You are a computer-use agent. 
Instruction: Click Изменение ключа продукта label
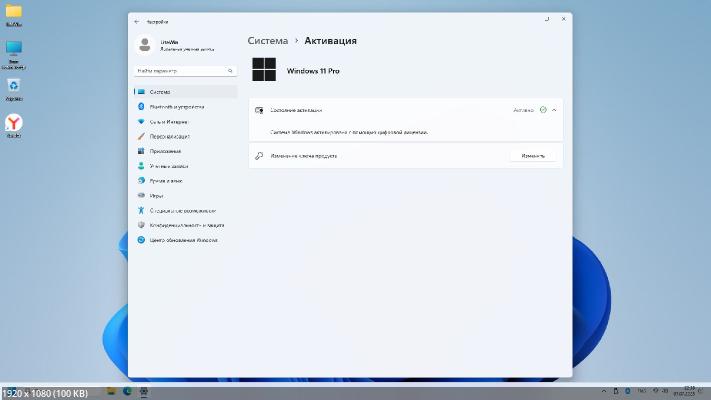click(304, 156)
